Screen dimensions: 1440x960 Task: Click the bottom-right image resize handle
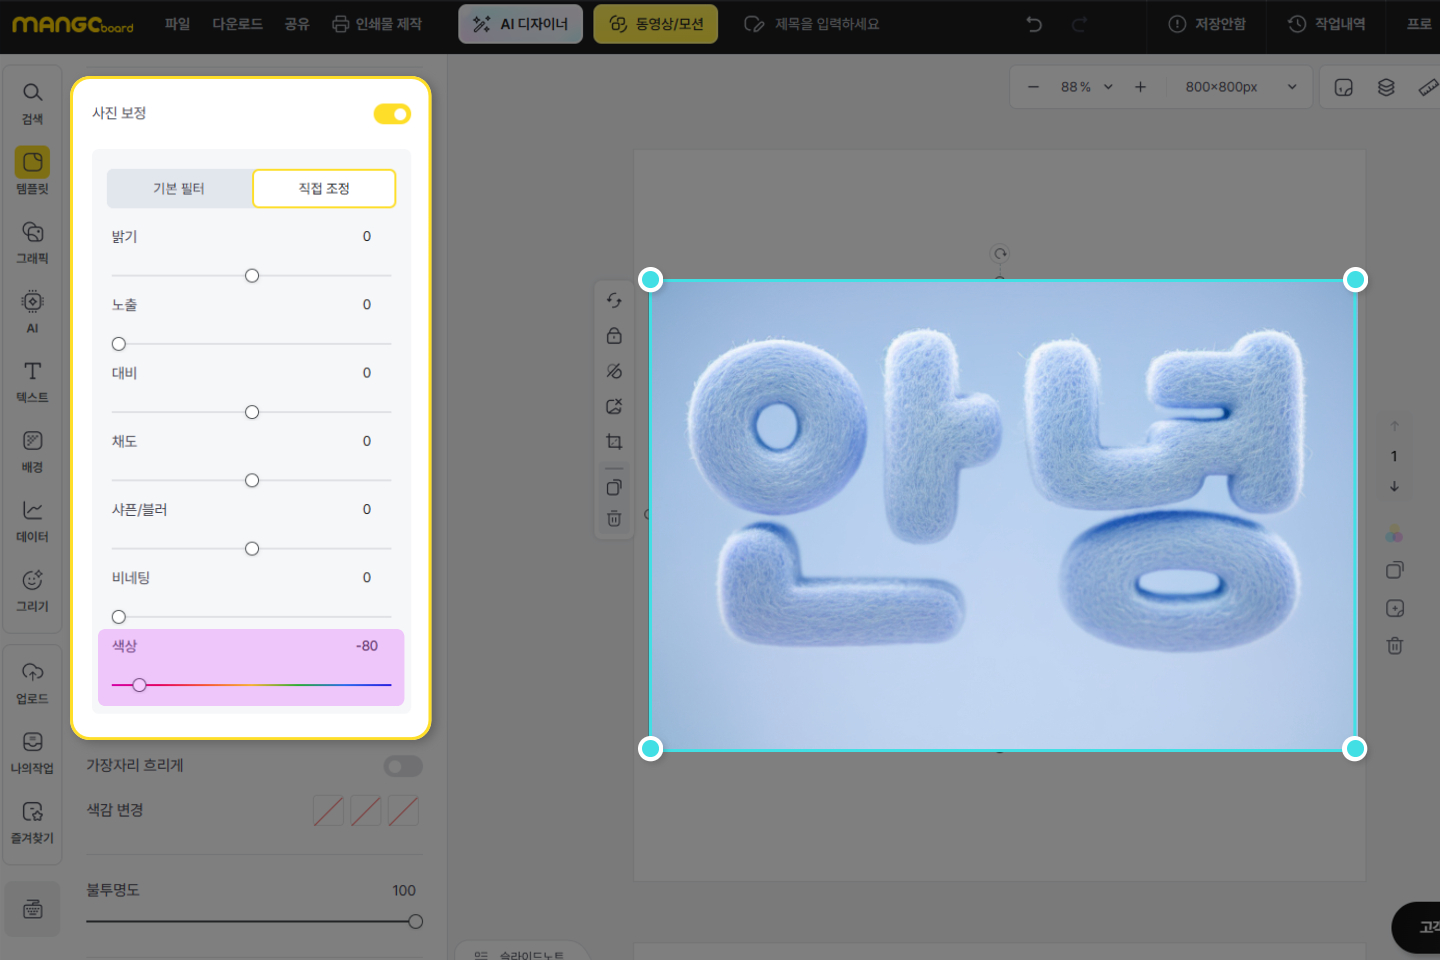coord(1355,749)
